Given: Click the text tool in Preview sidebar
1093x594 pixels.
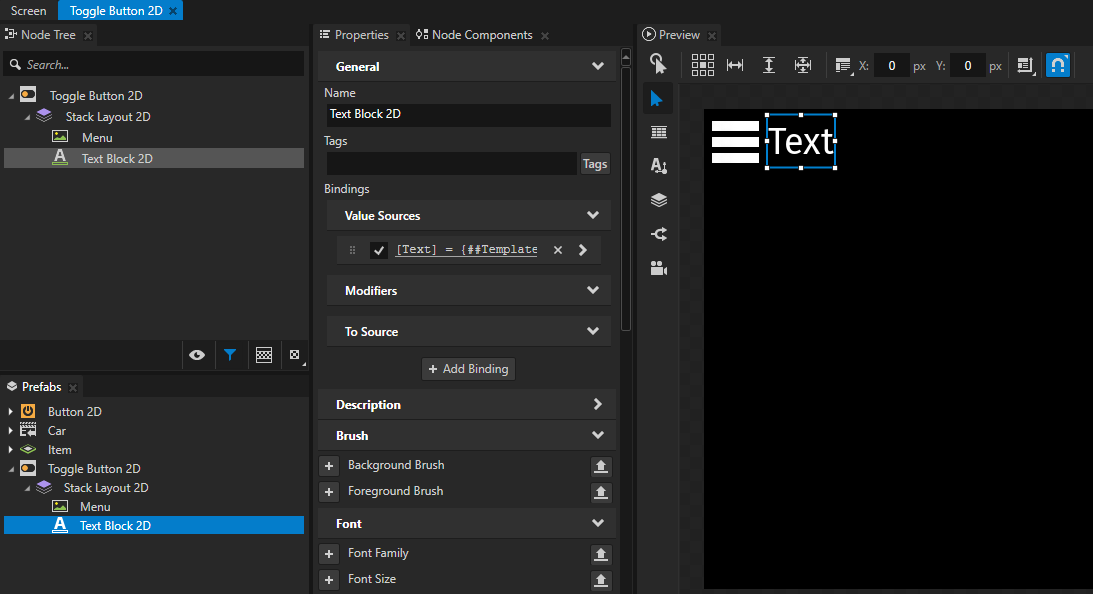Looking at the screenshot, I should pyautogui.click(x=658, y=166).
